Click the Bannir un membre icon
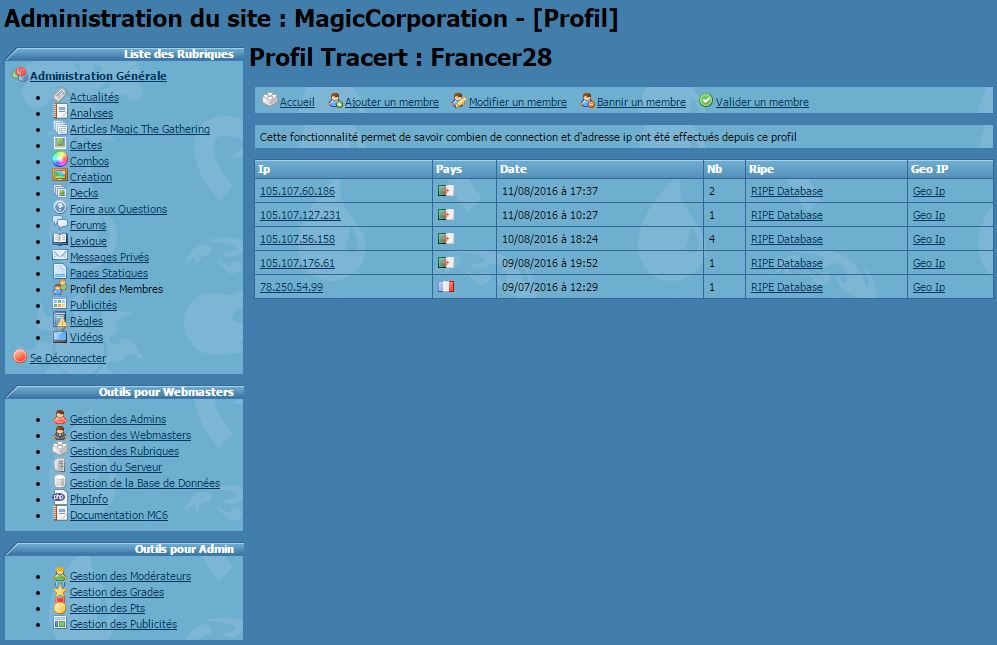Viewport: 997px width, 645px height. 588,101
